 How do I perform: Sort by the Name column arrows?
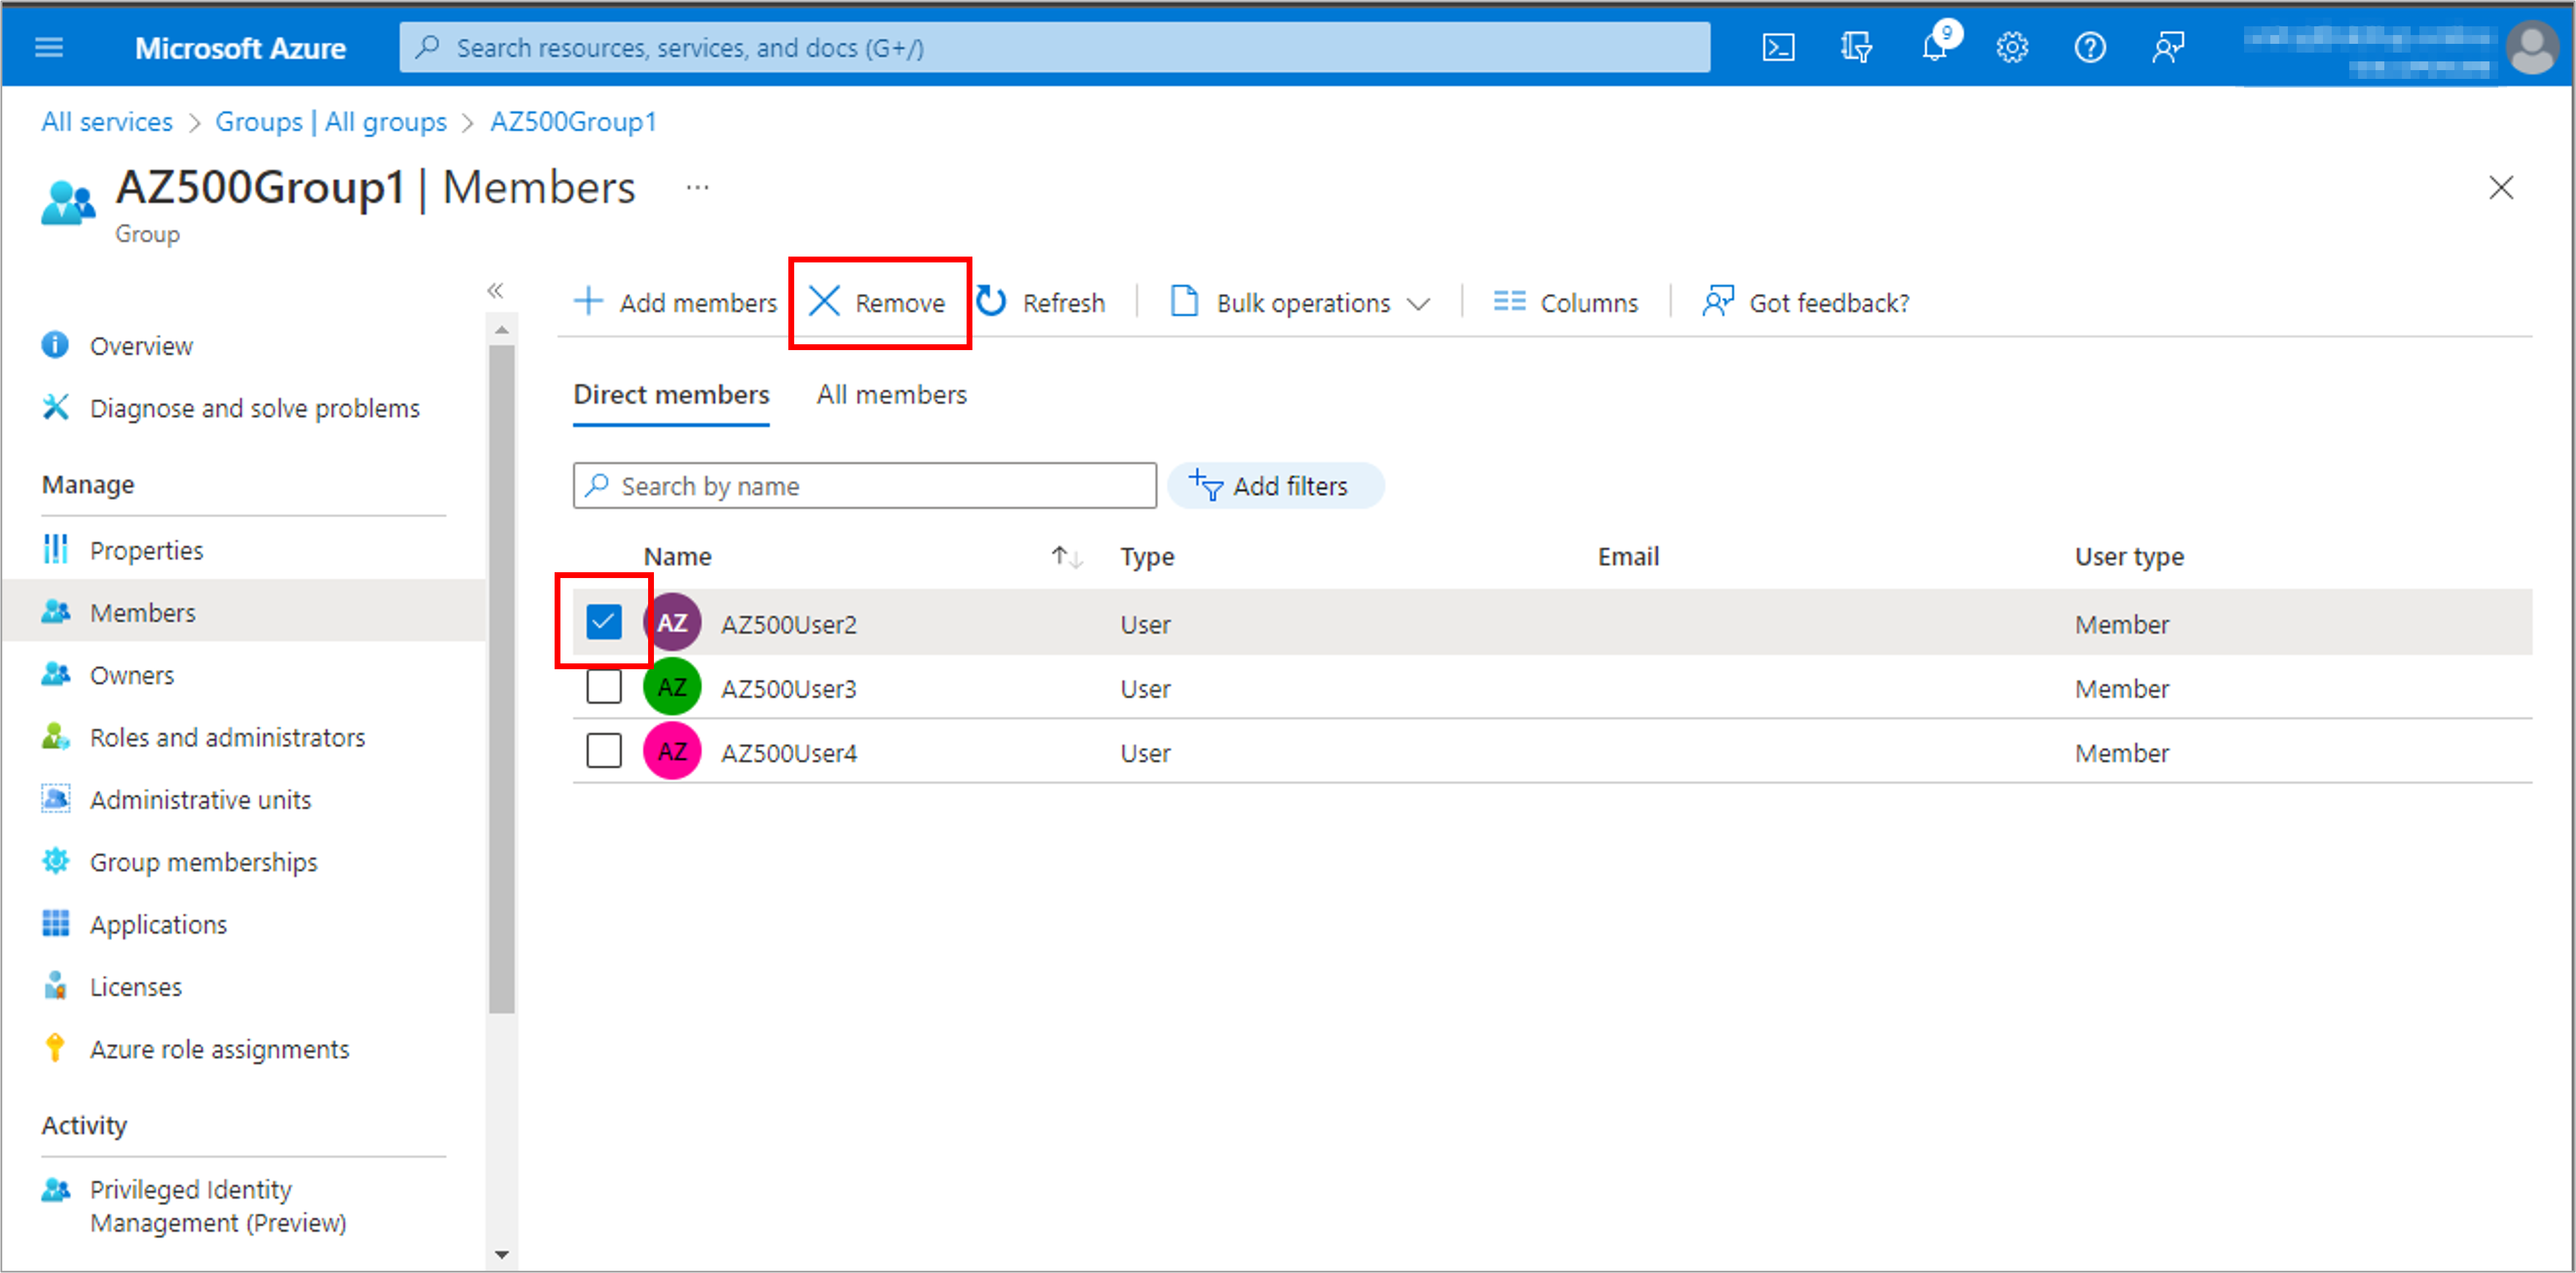point(1066,557)
